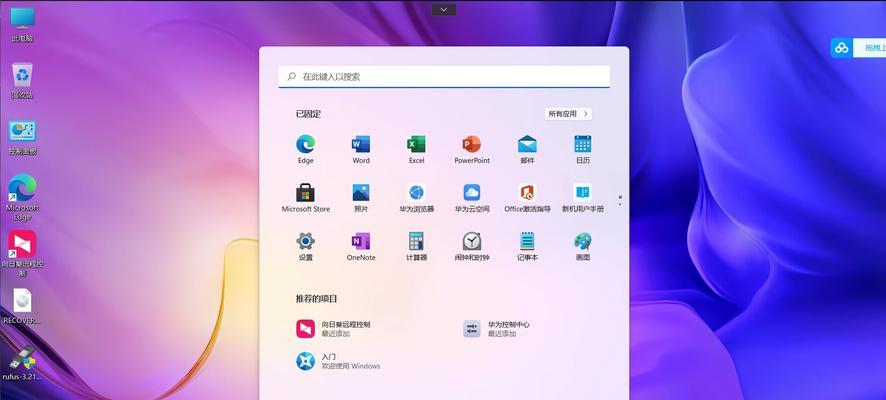Viewport: 886px width, 400px height.
Task: Expand the top dropdown chevron bar
Action: tap(444, 10)
